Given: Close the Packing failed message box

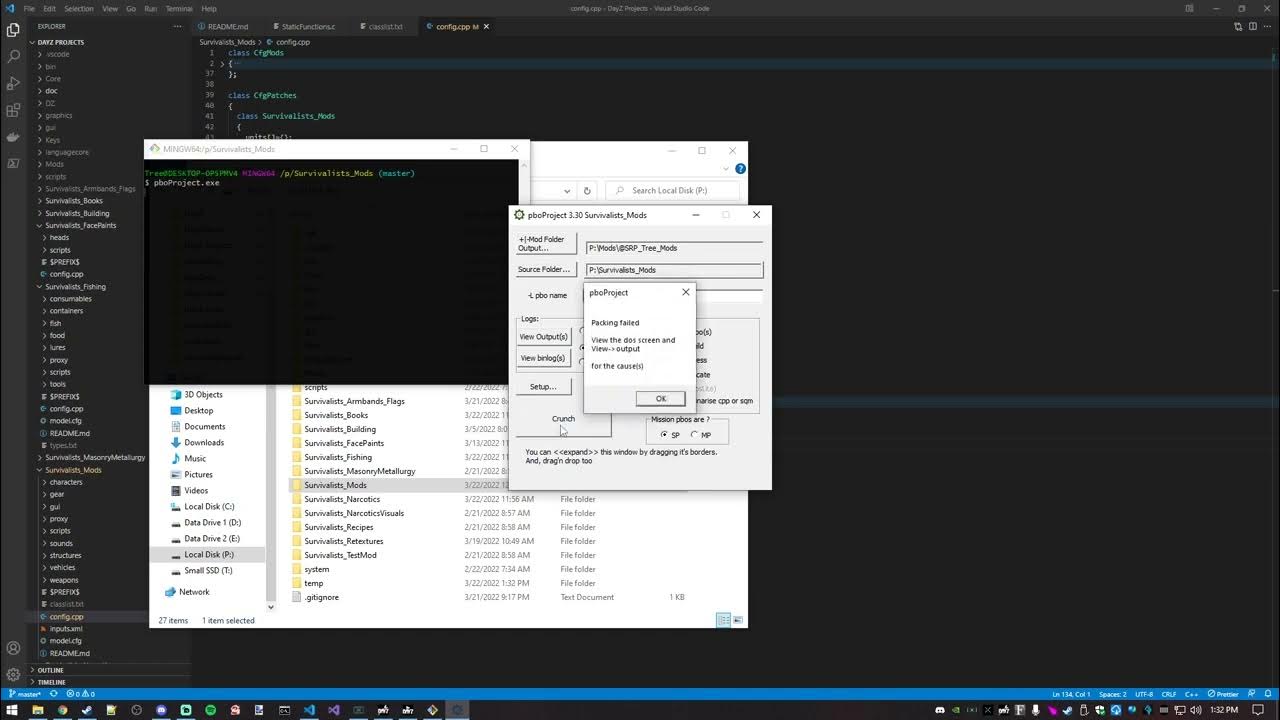Looking at the screenshot, I should point(685,292).
